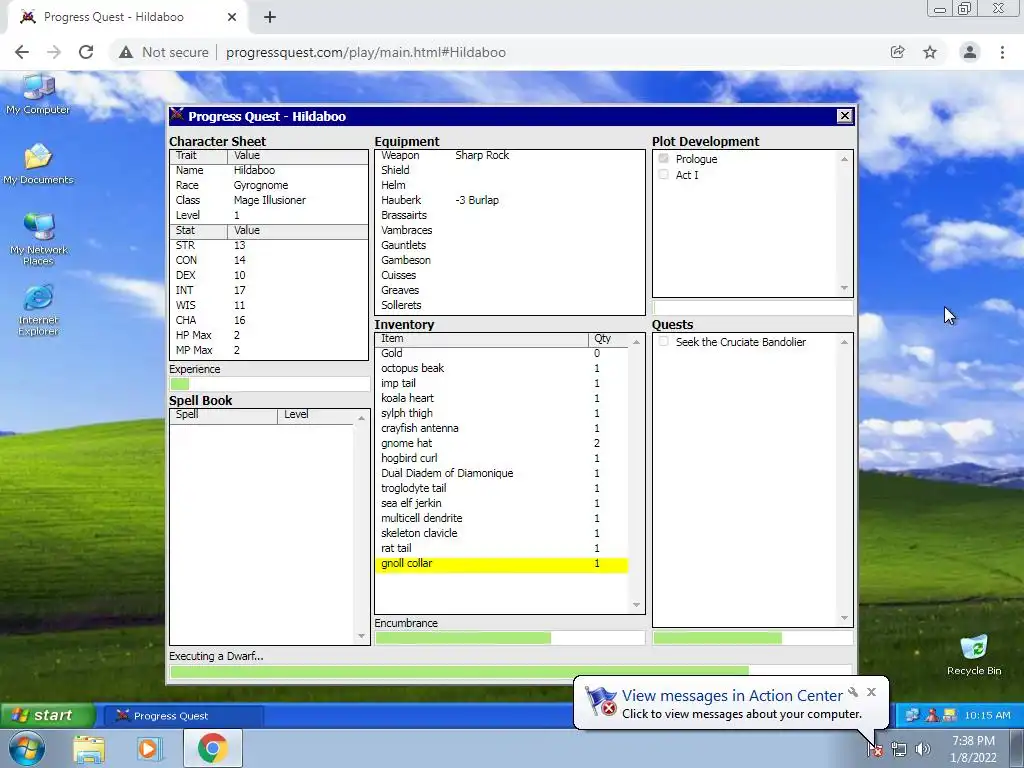Open the browser profile avatar
The image size is (1024, 768).
tap(970, 52)
